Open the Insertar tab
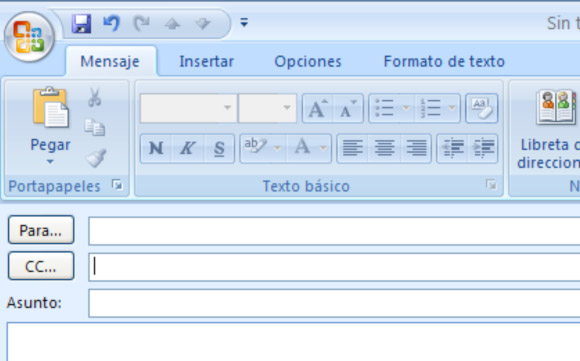This screenshot has width=580, height=361. (206, 61)
